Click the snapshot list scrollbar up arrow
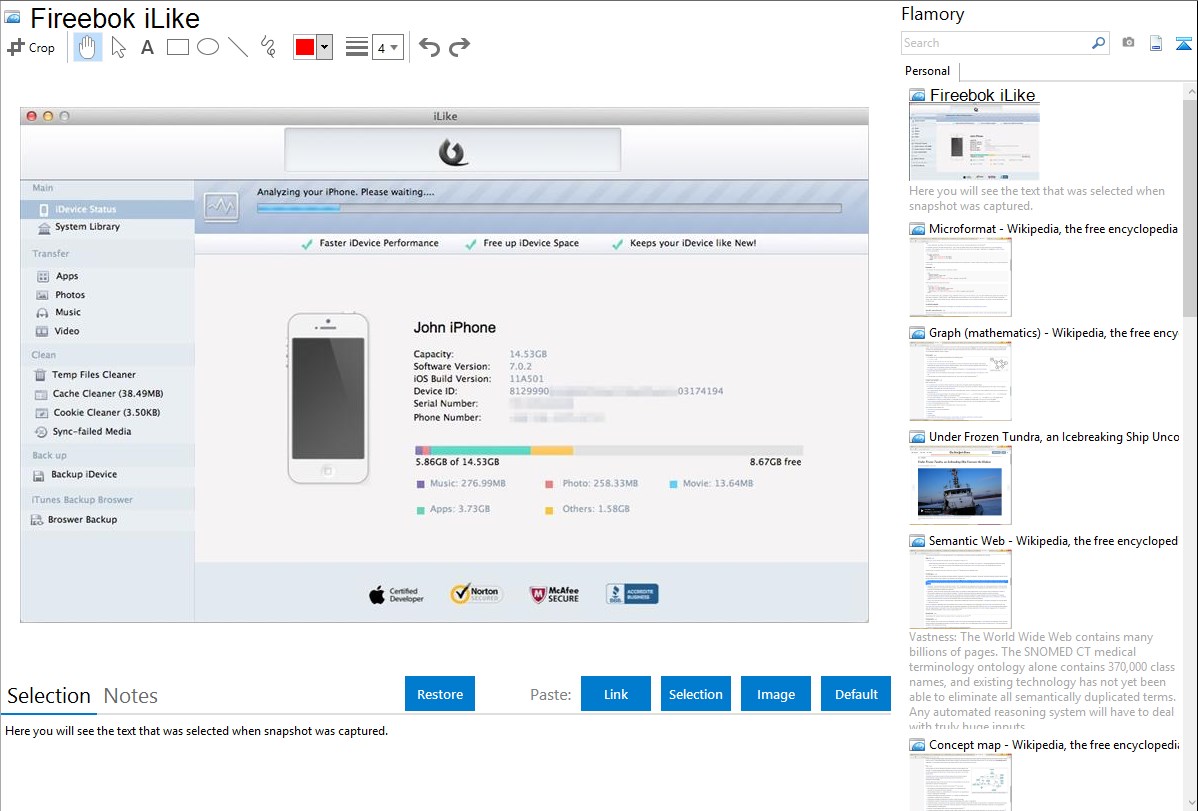Image resolution: width=1198 pixels, height=811 pixels. (x=1190, y=92)
